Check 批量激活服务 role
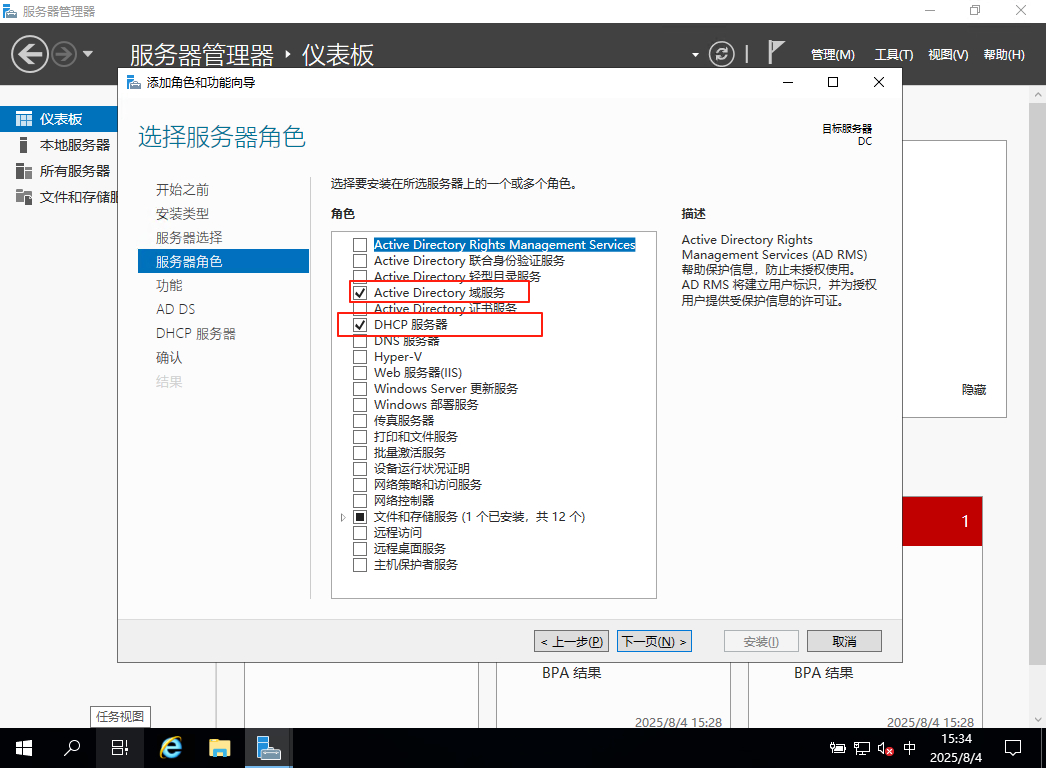 pos(360,453)
